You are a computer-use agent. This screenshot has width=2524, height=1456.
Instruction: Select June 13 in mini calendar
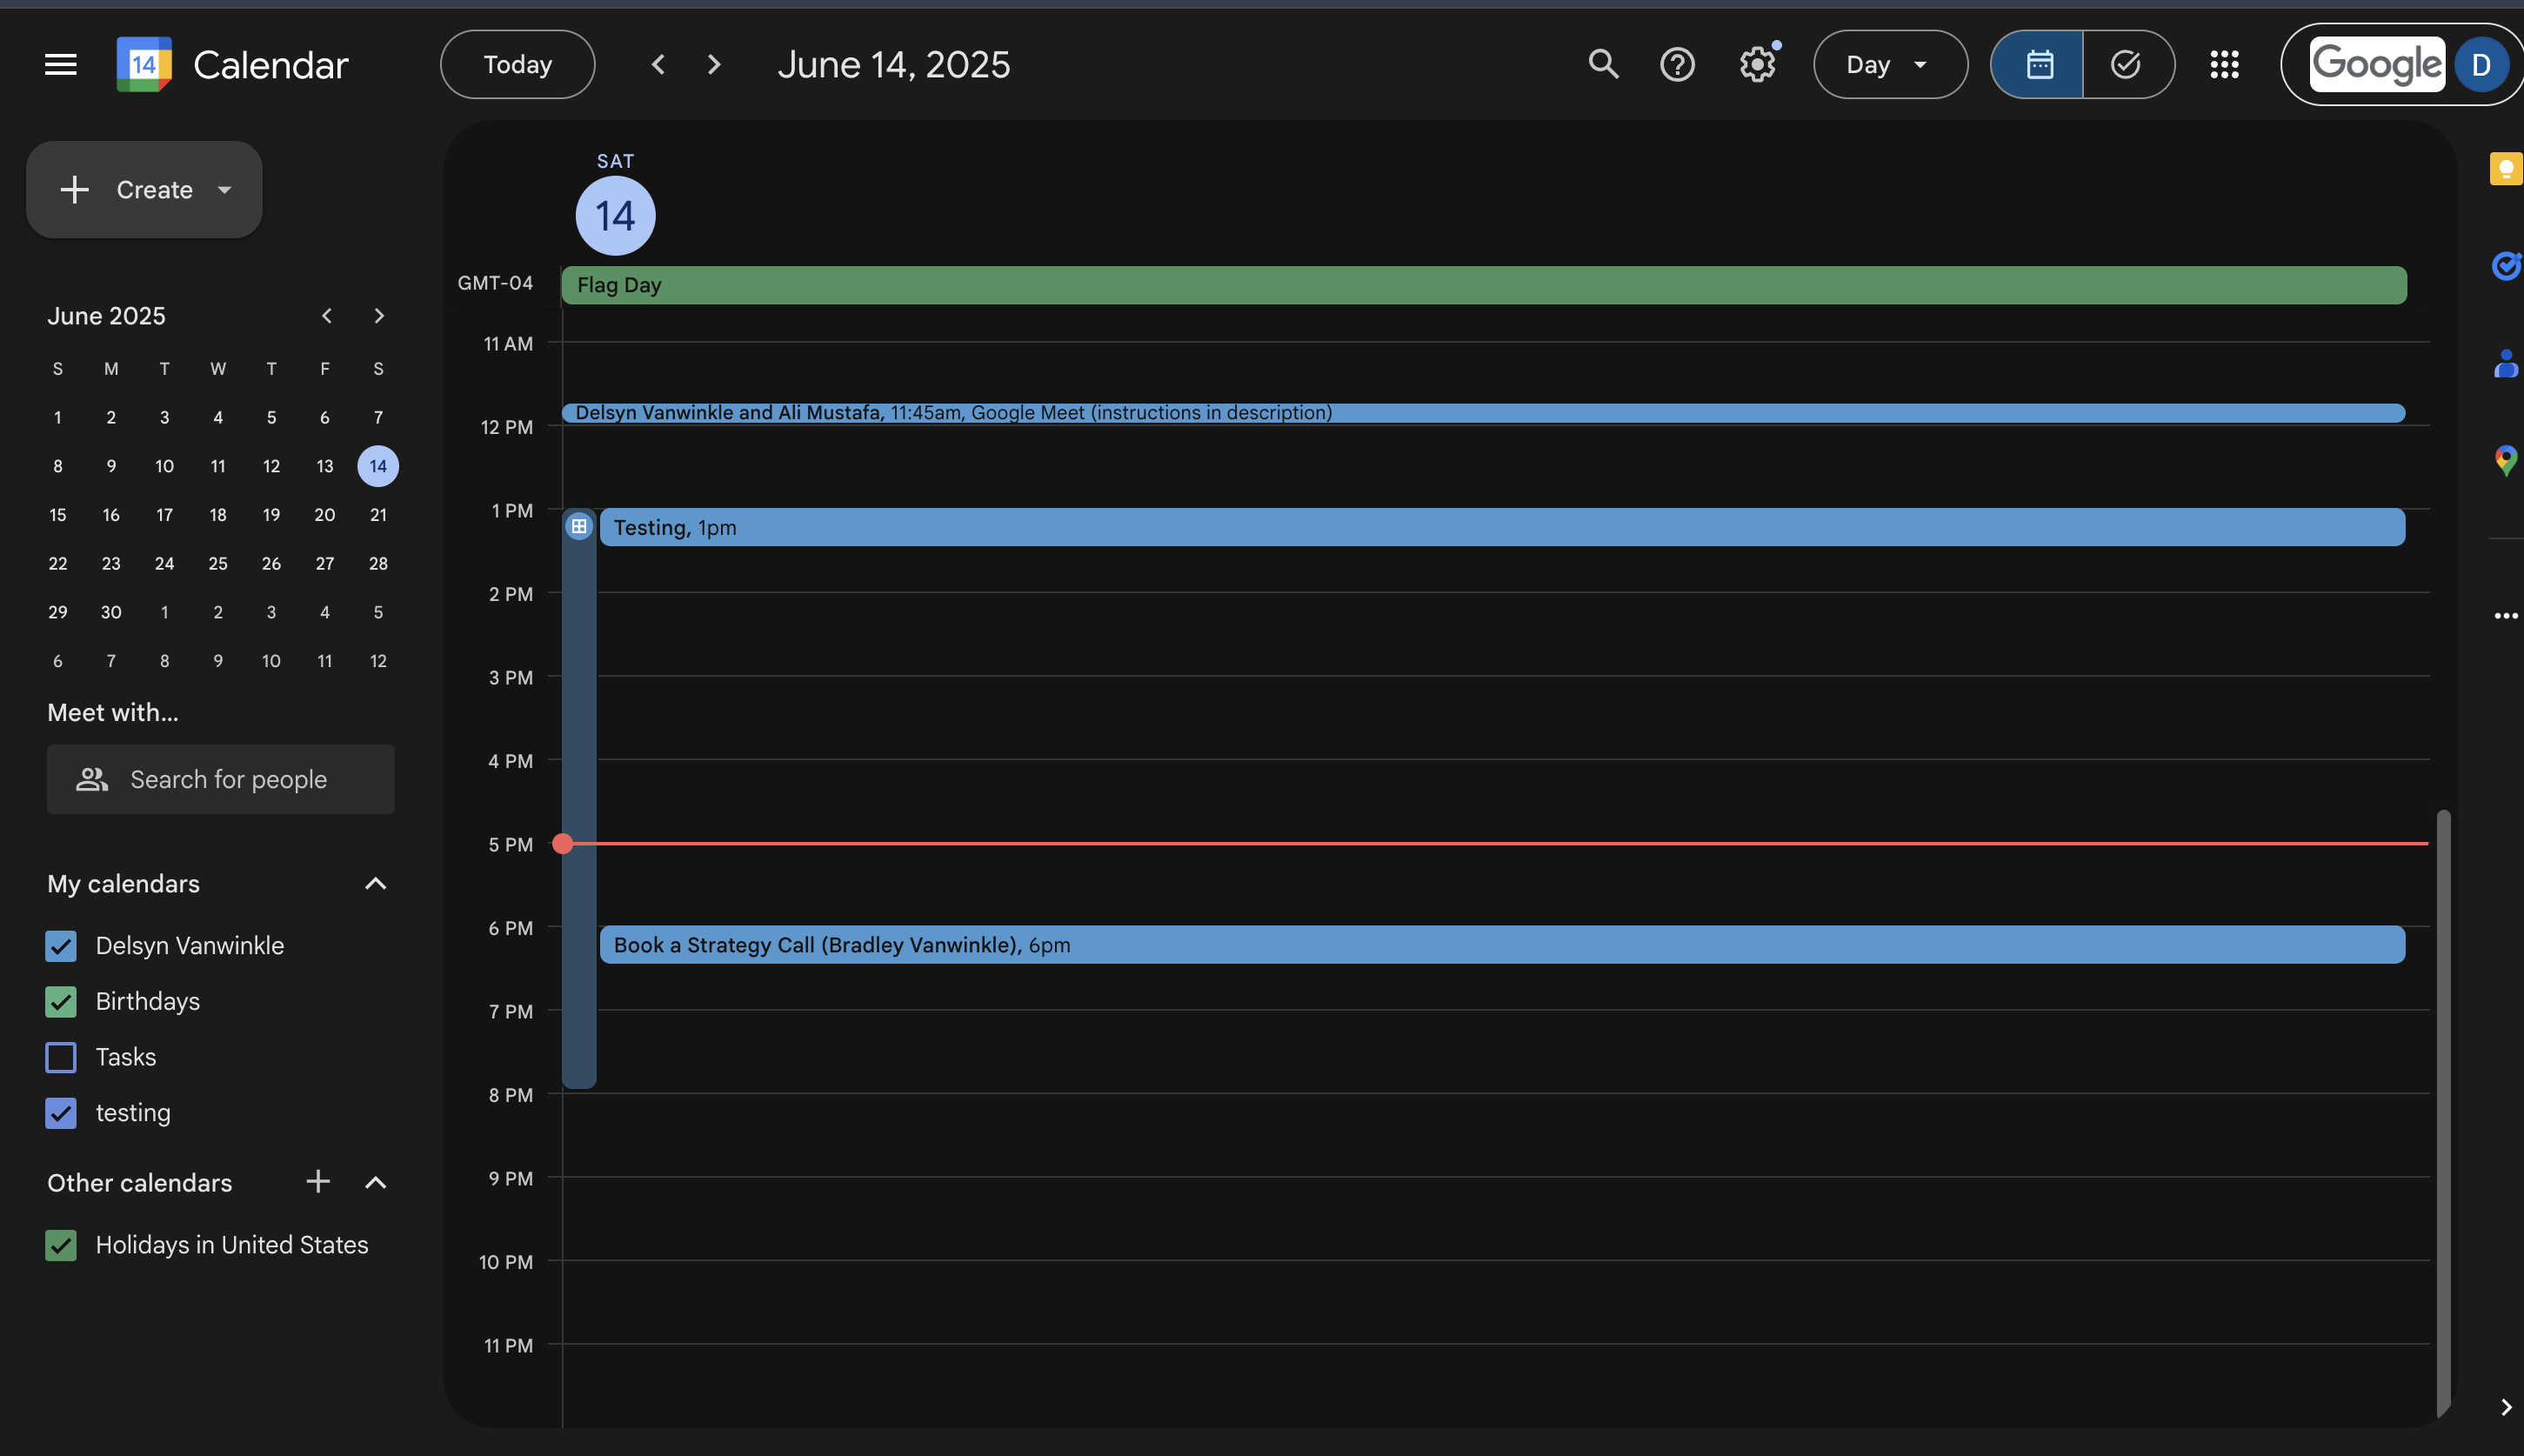tap(325, 466)
